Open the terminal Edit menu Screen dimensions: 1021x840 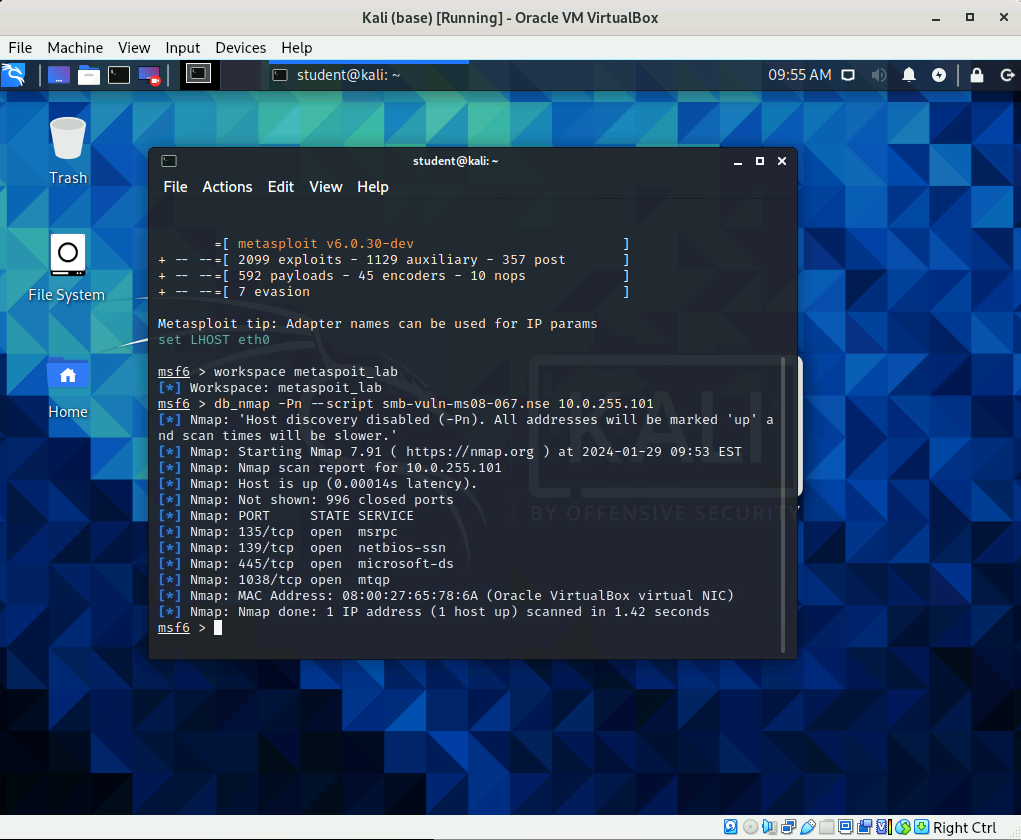pyautogui.click(x=281, y=187)
